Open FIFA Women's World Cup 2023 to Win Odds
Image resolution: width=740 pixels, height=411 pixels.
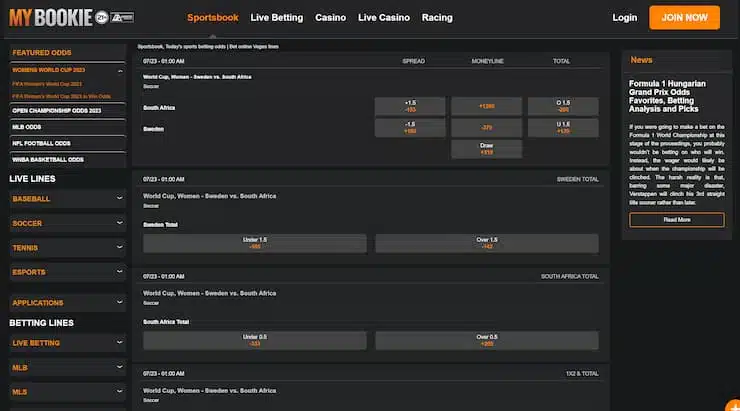click(61, 96)
